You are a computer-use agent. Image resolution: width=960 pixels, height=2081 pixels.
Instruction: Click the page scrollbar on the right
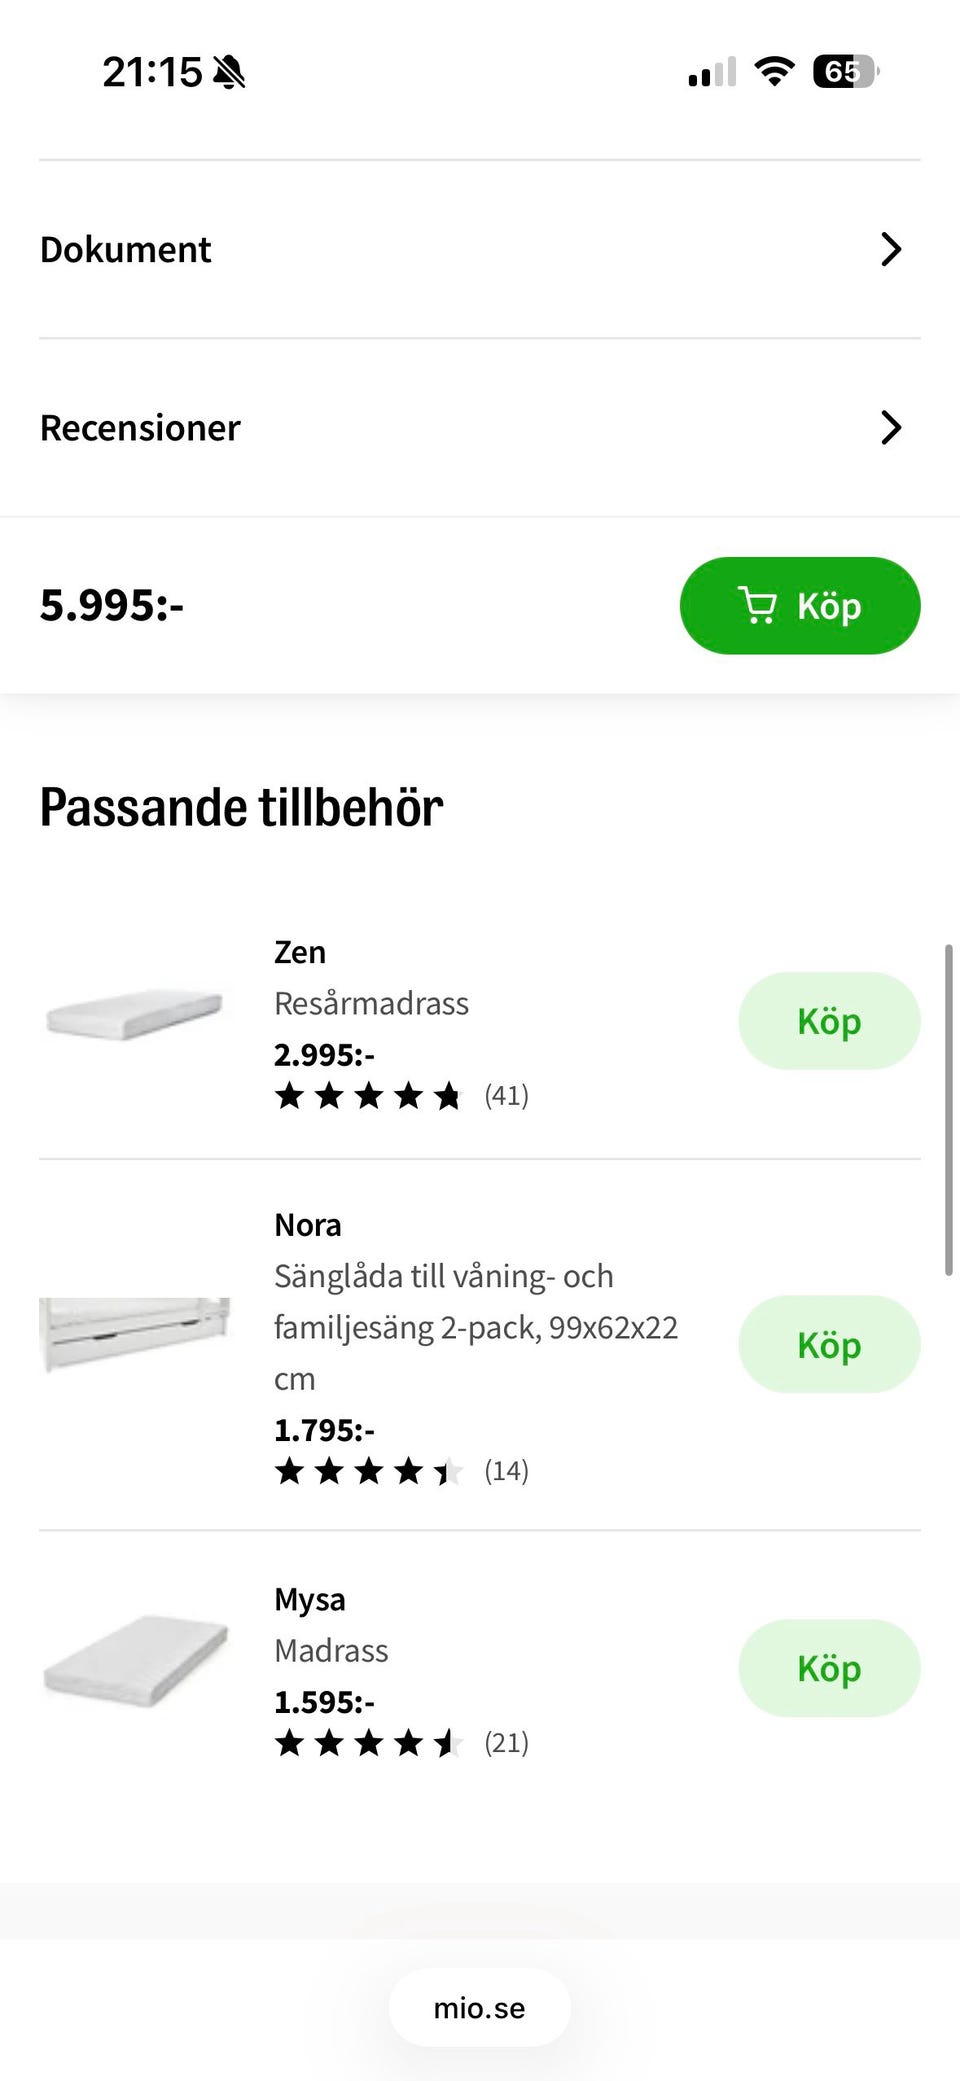(x=948, y=1110)
